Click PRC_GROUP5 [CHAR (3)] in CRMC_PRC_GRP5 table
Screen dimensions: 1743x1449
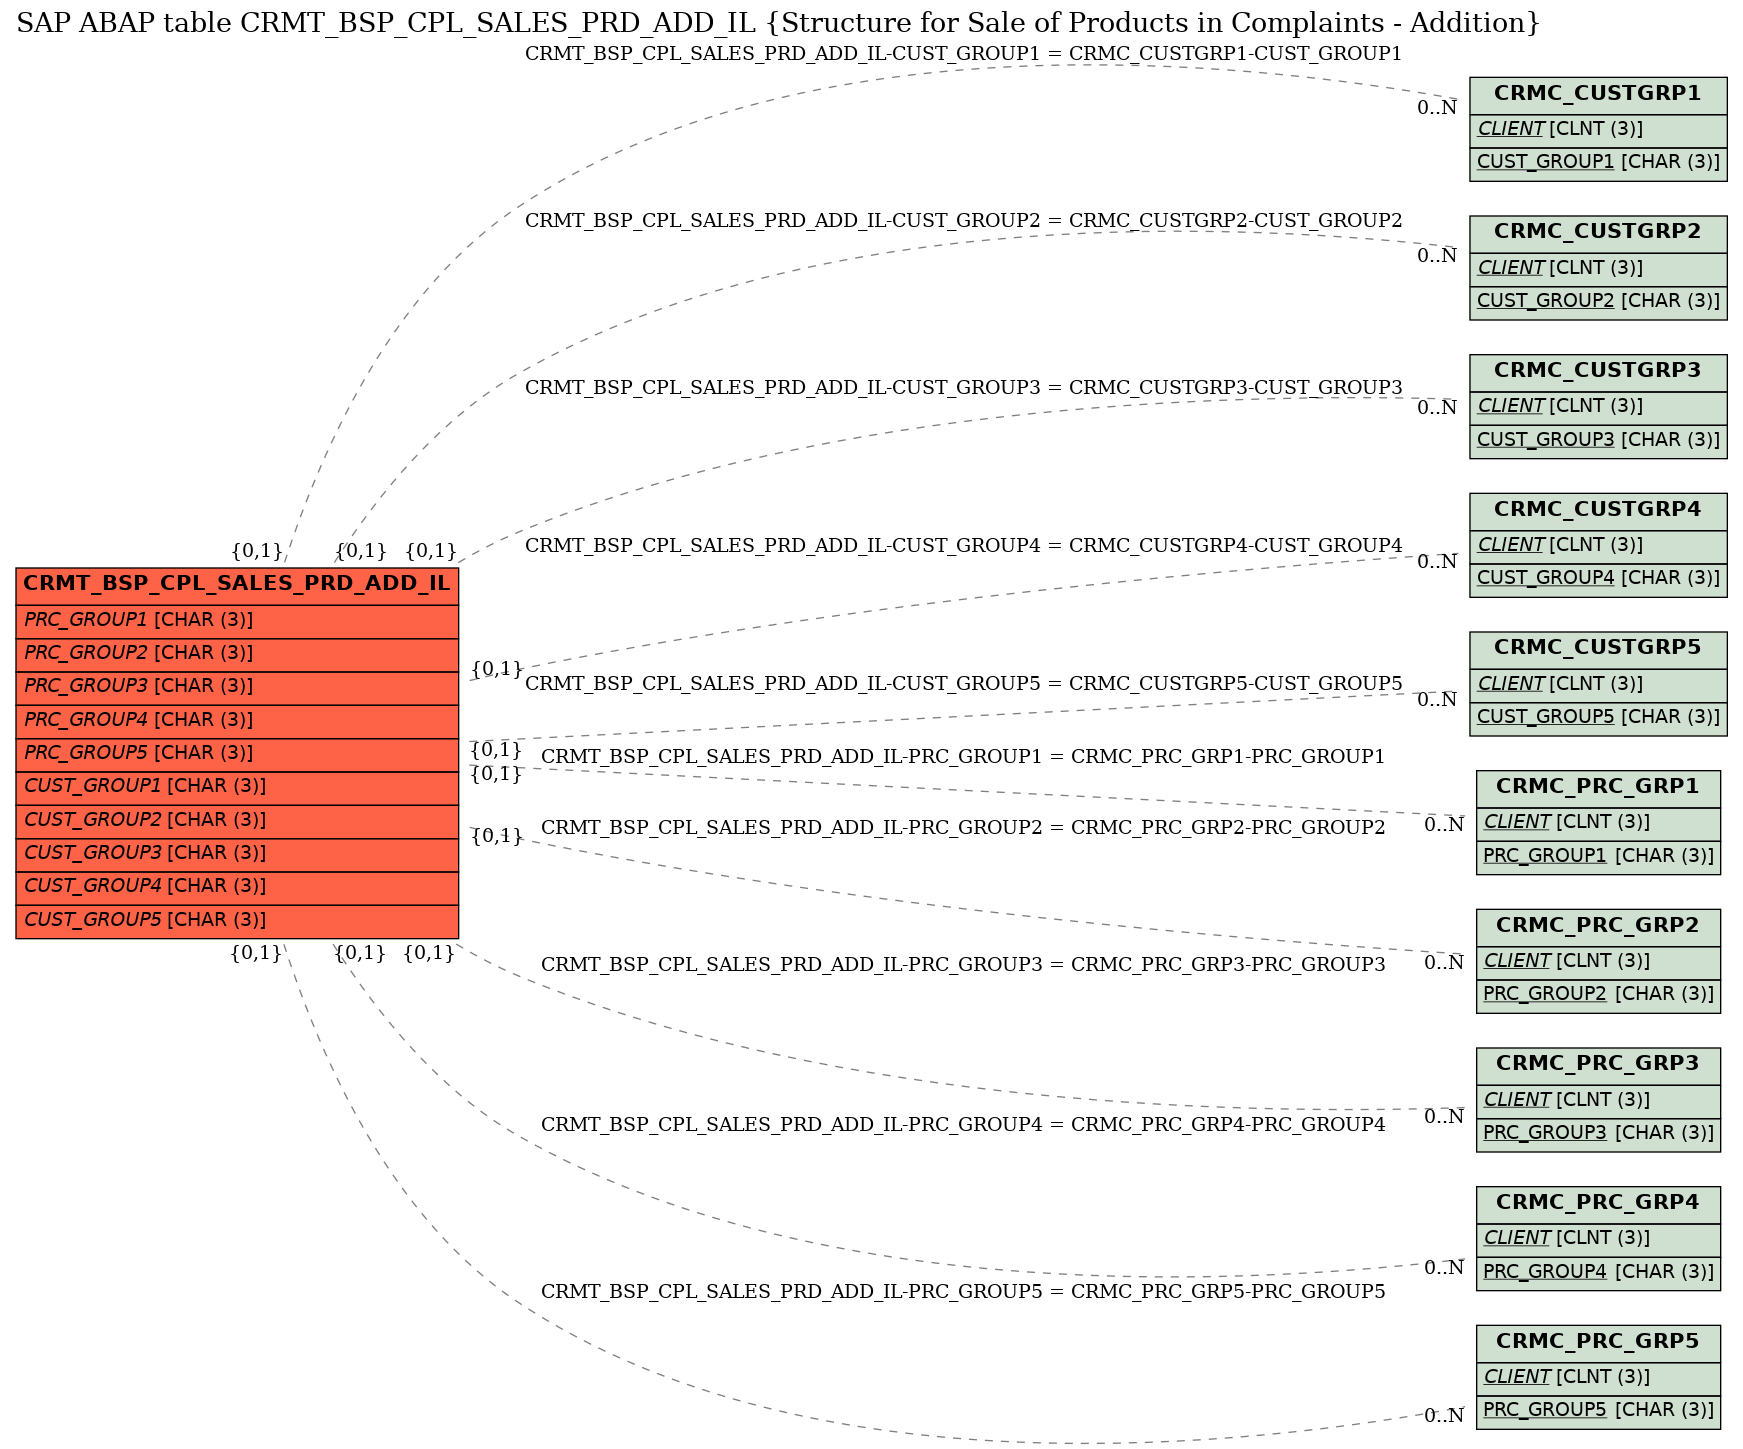coord(1598,1411)
